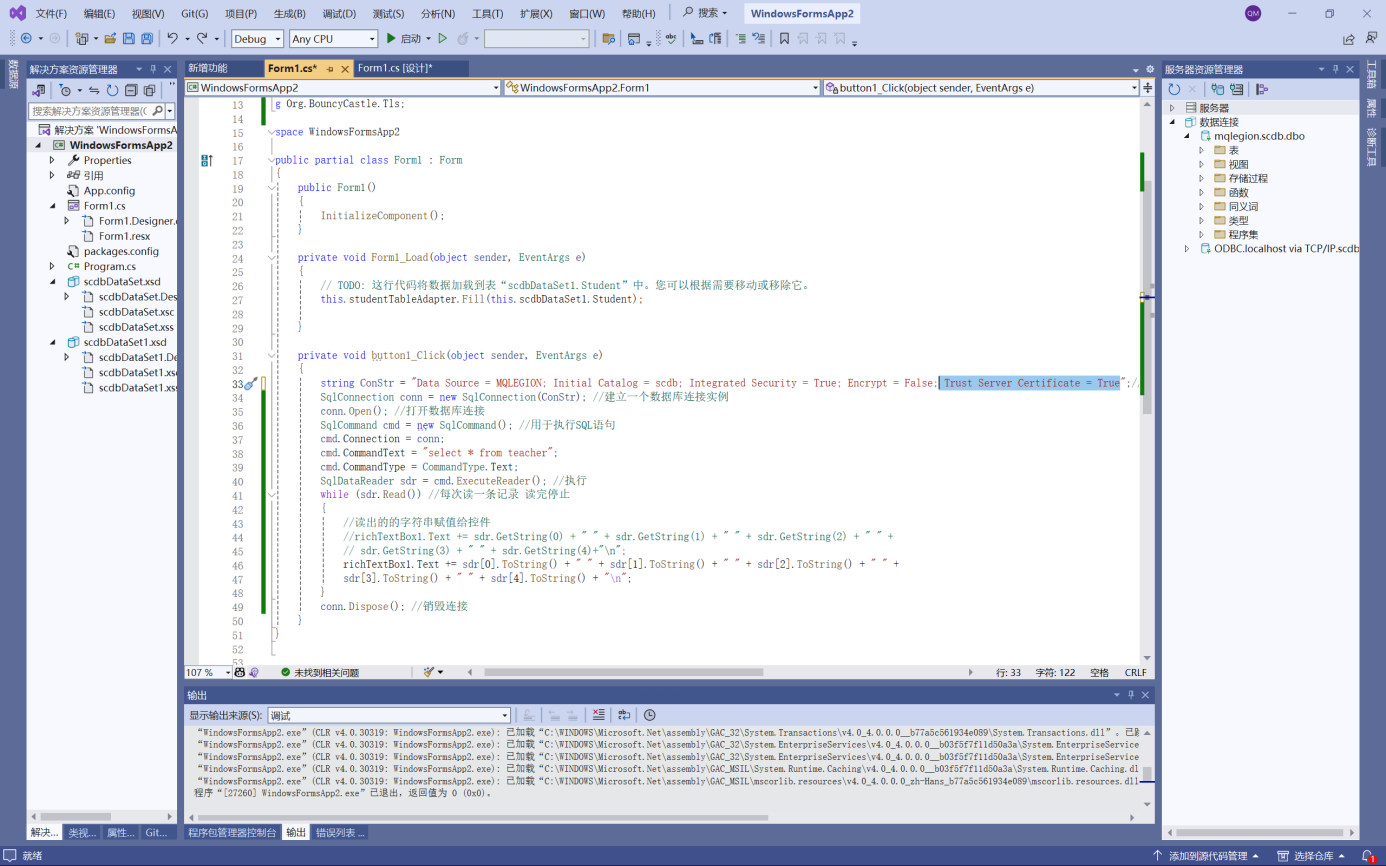Open the 程序包管理器控制台 tab

232,832
